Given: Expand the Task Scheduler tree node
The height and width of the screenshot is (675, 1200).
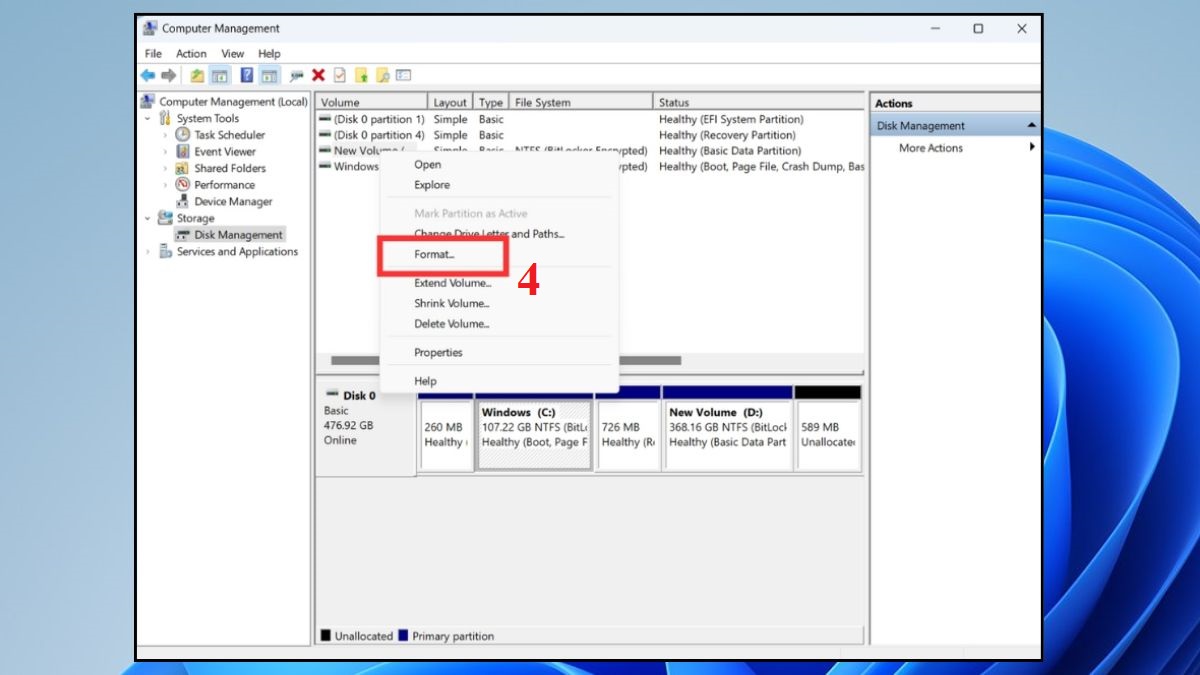Looking at the screenshot, I should coord(165,134).
